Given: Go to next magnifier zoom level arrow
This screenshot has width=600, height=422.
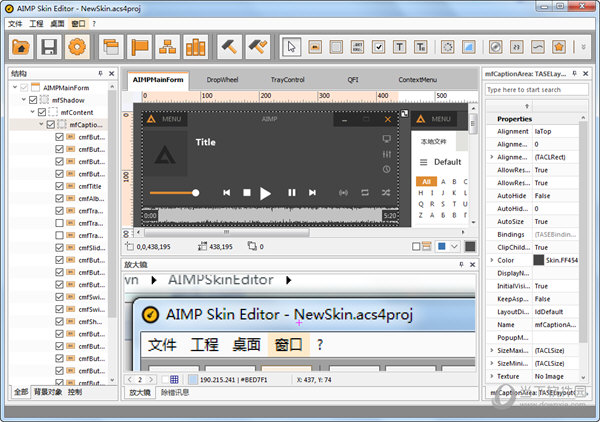Looking at the screenshot, I should [151, 380].
